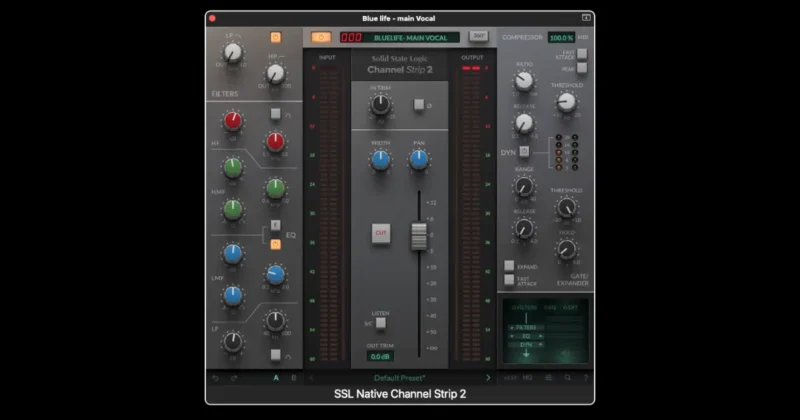Click the compressor Release knob

[x=524, y=123]
